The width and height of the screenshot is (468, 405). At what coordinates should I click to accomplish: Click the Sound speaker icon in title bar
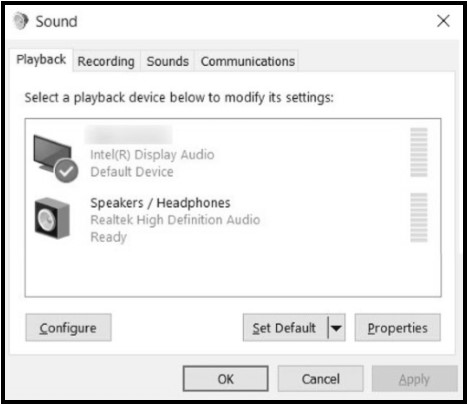pyautogui.click(x=20, y=21)
